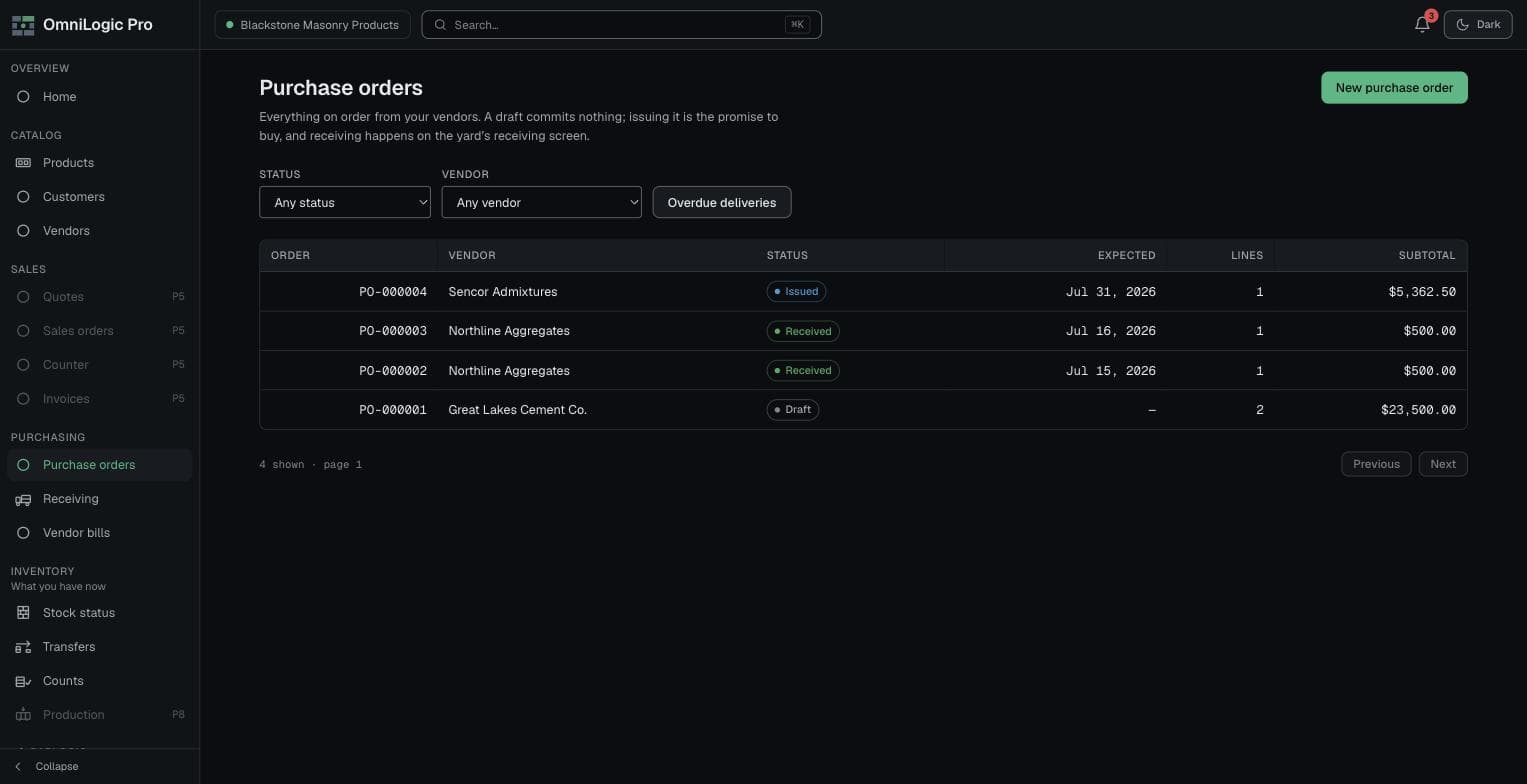Screen dimensions: 1527x784
Task: Click New purchase order button
Action: 1394,88
